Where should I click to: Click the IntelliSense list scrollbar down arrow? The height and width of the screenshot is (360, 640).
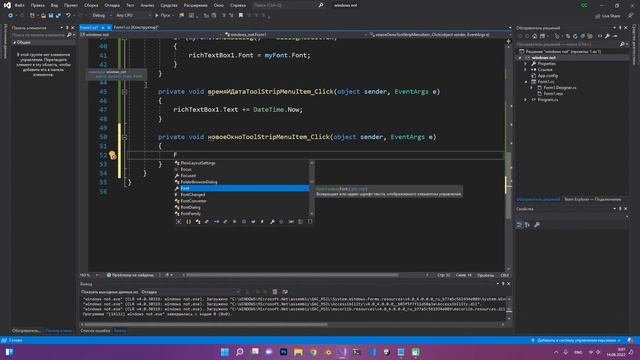tap(312, 213)
